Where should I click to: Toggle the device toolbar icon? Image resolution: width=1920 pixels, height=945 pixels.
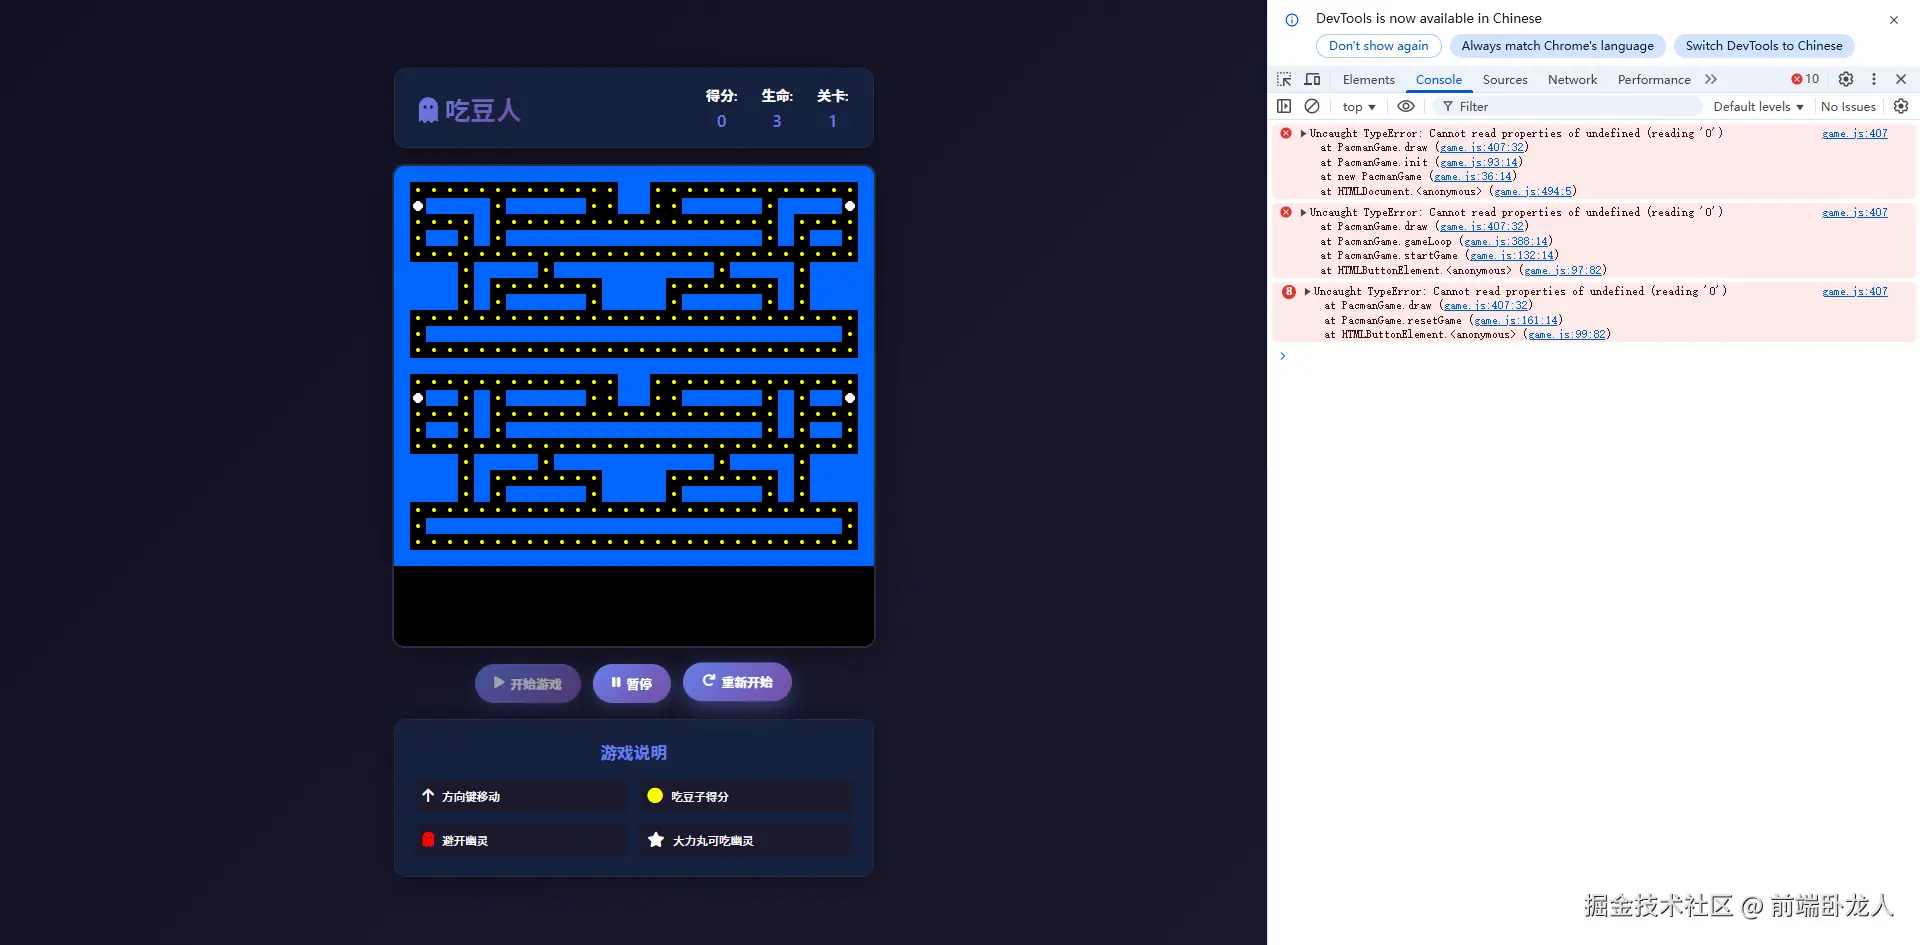click(1313, 79)
